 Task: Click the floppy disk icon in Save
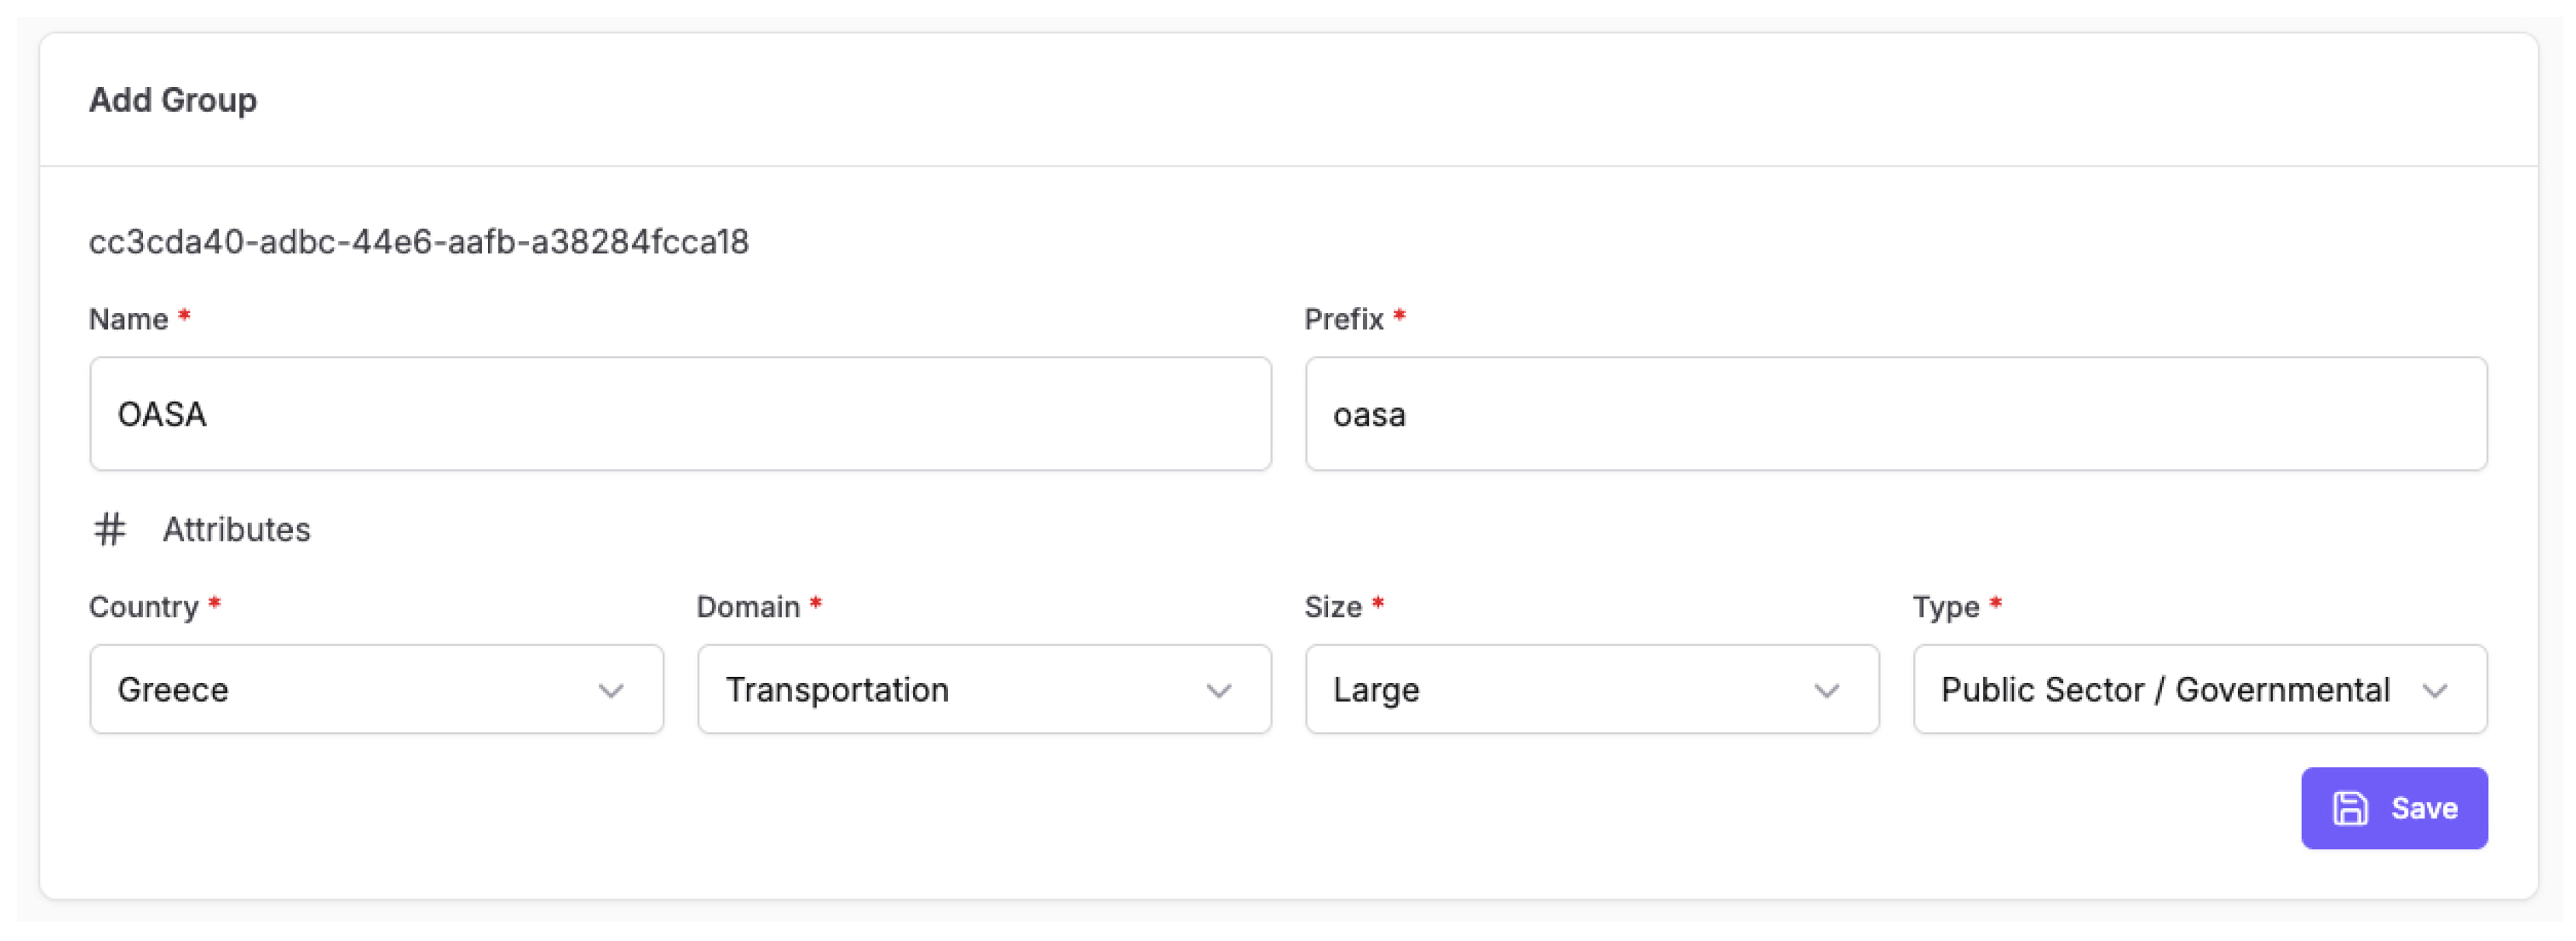coord(2349,808)
